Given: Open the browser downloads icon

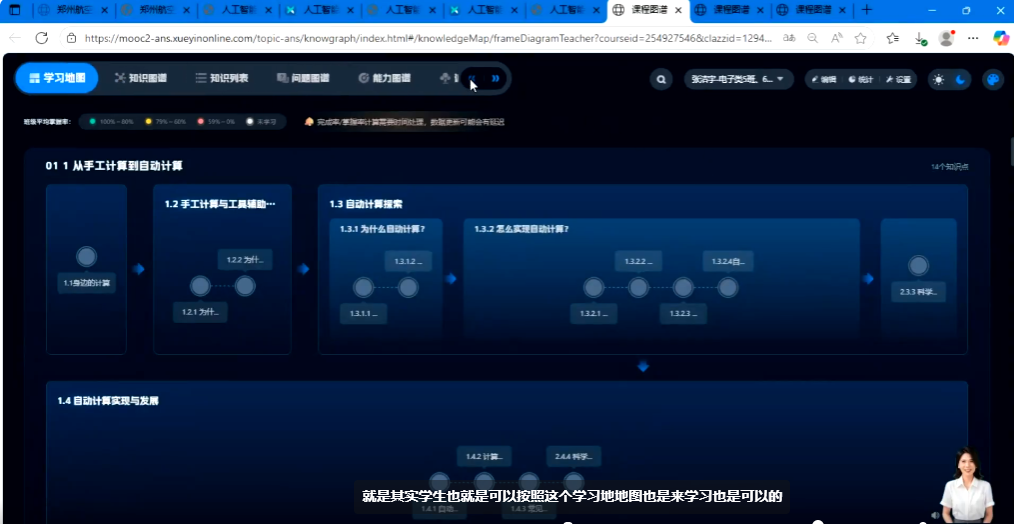Looking at the screenshot, I should click(918, 38).
